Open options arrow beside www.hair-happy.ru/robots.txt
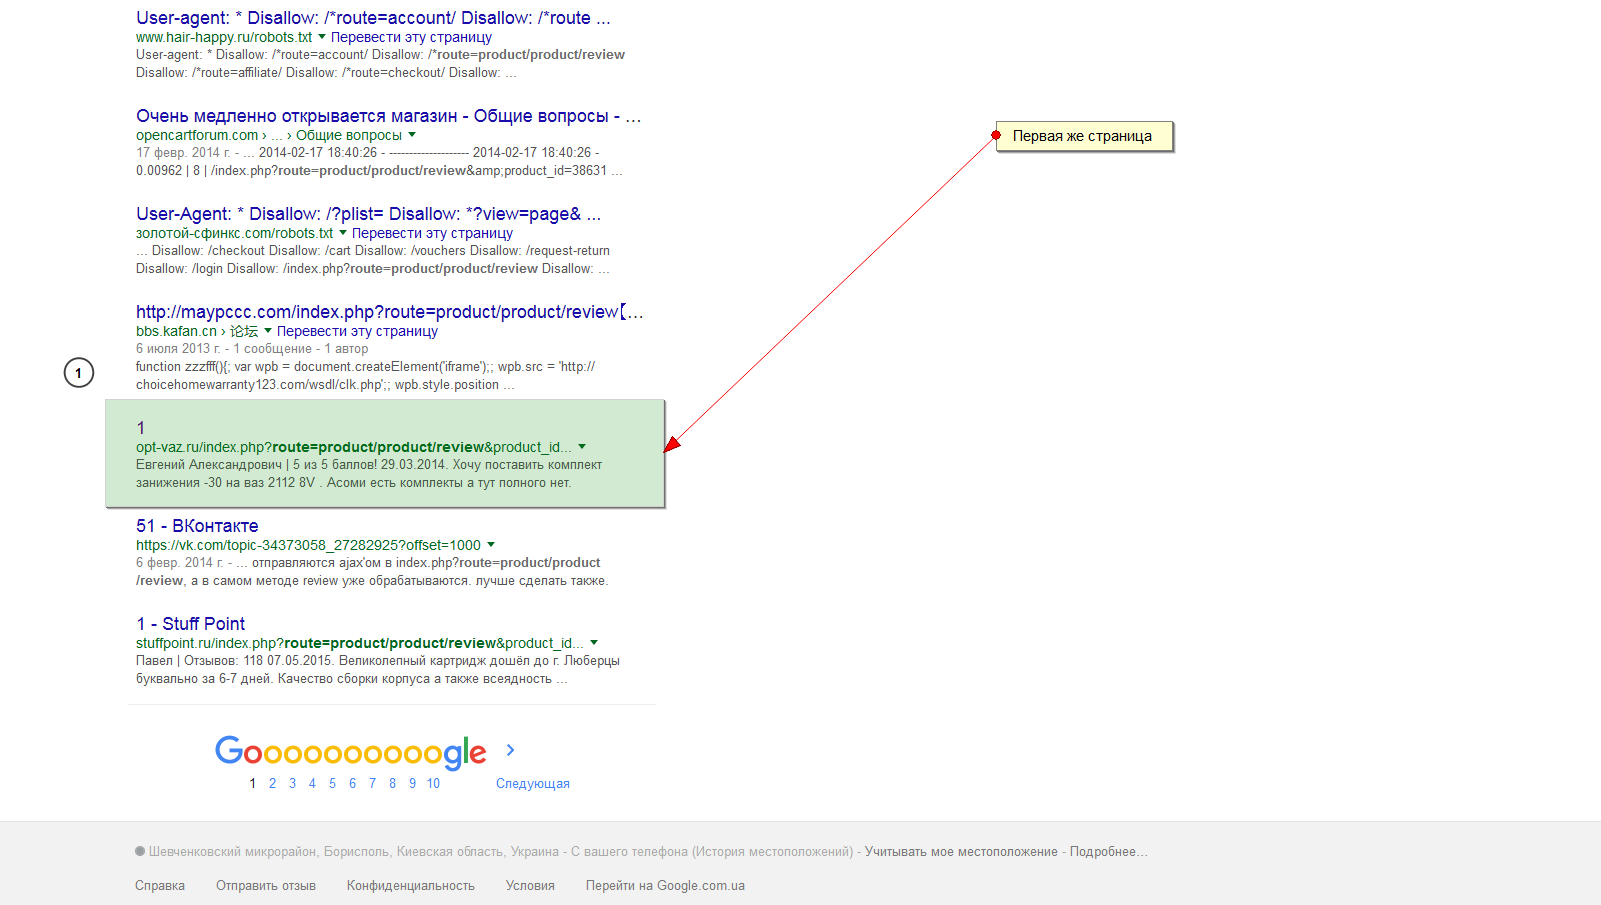The height and width of the screenshot is (905, 1601). click(x=322, y=37)
